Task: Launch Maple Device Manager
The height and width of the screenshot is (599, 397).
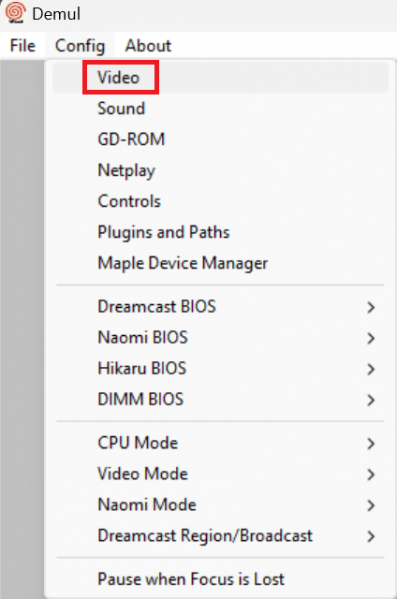Action: 220,263
